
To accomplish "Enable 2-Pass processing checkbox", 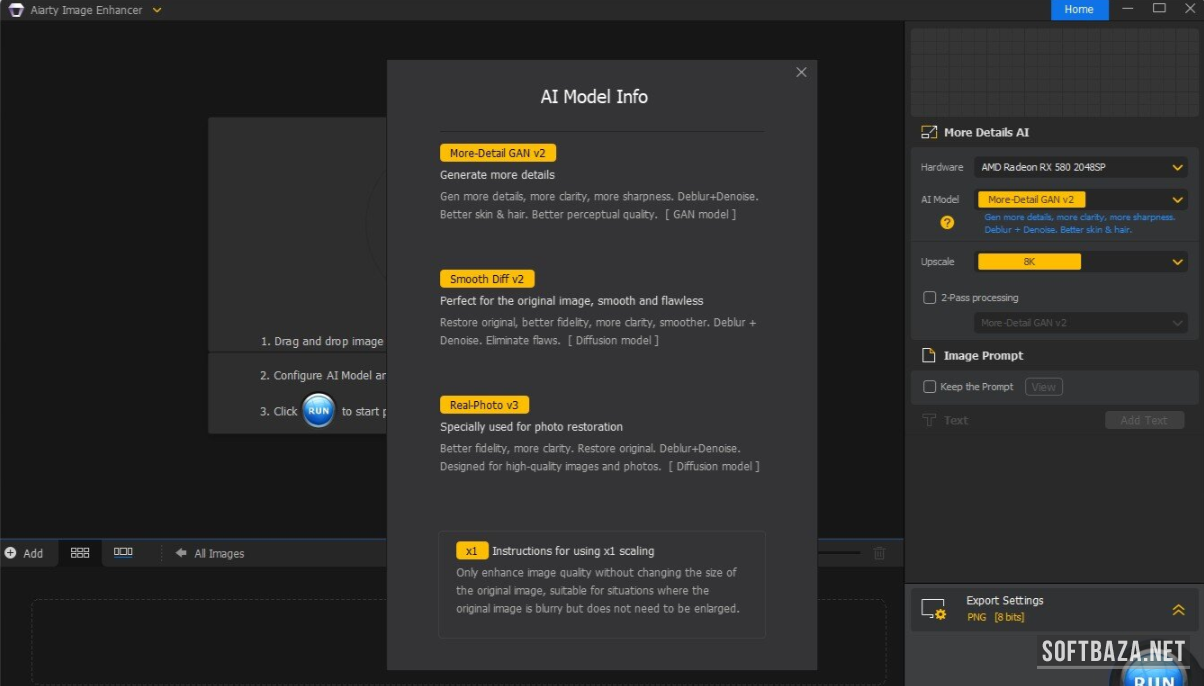I will (x=929, y=298).
